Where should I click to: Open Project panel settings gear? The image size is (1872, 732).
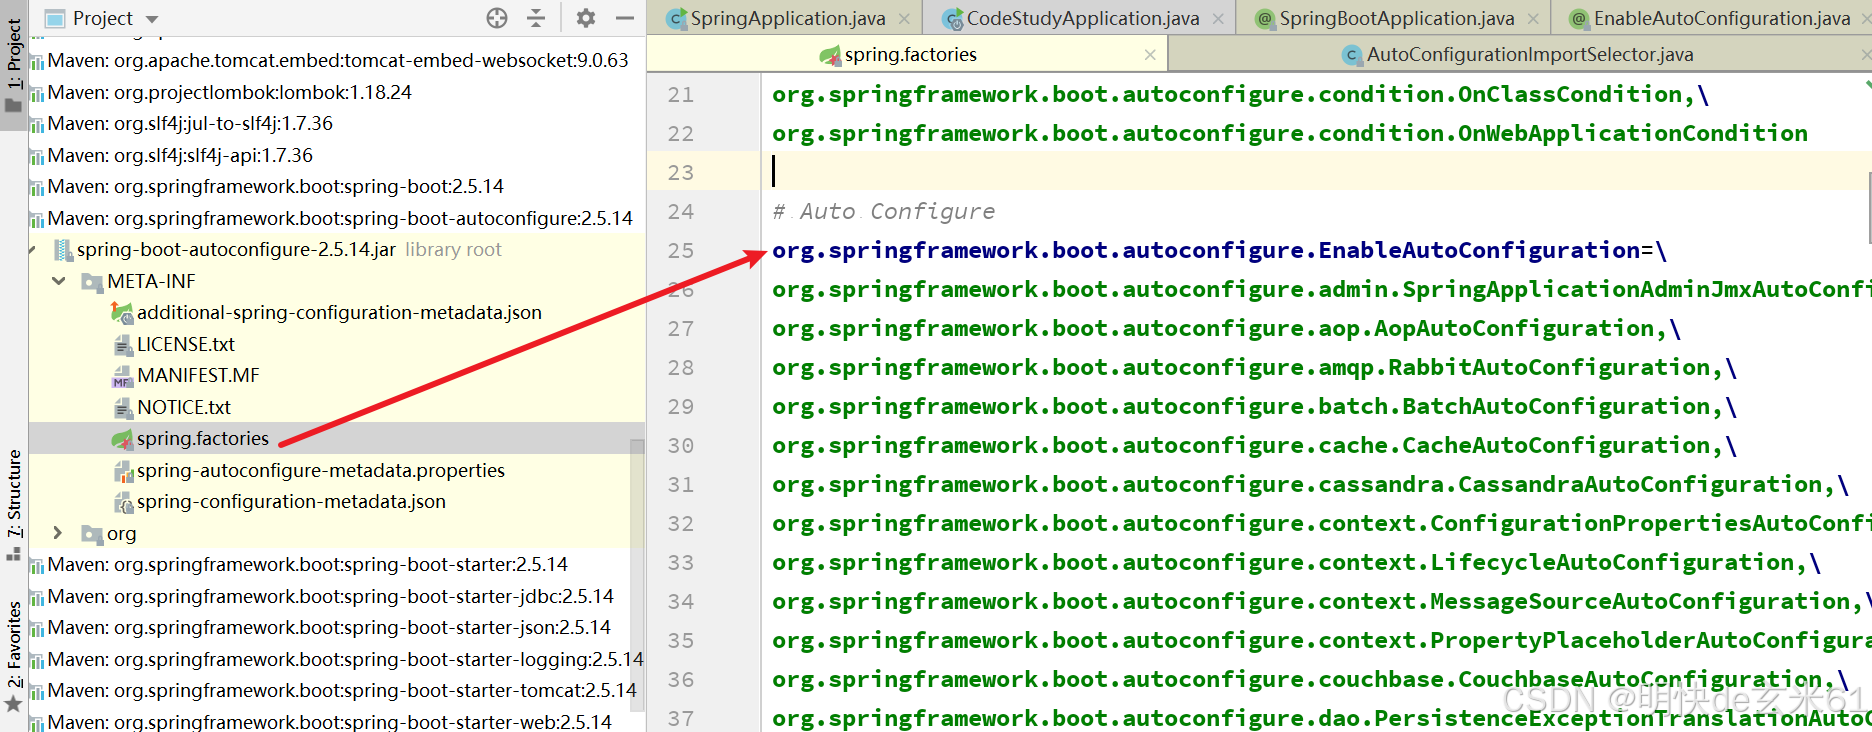(586, 18)
